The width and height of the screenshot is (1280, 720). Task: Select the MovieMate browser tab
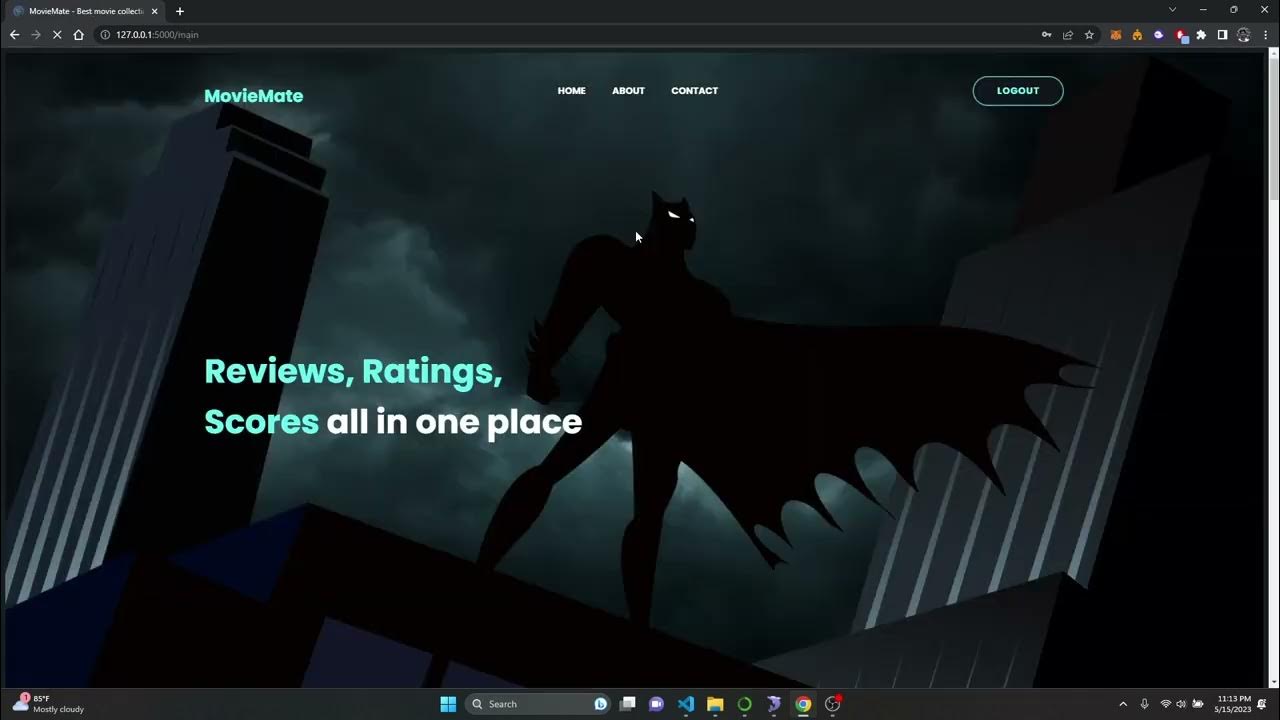86,11
